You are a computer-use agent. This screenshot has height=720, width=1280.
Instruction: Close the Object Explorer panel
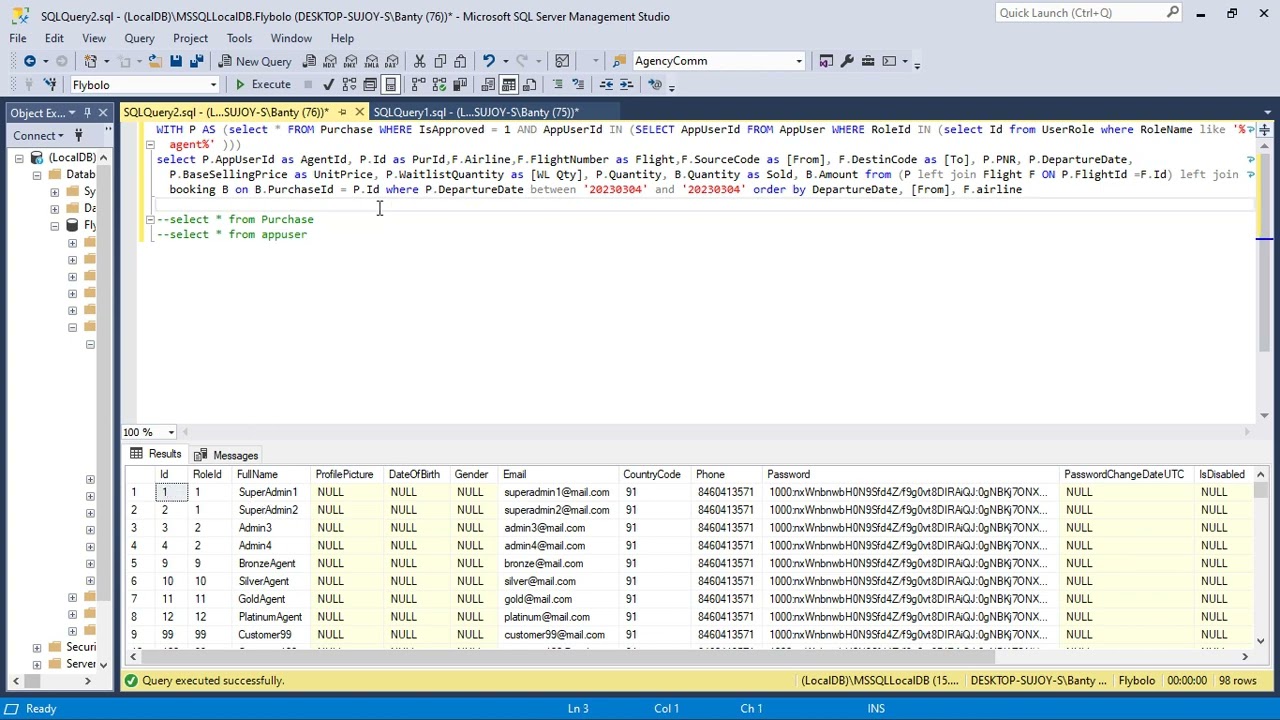tap(103, 113)
